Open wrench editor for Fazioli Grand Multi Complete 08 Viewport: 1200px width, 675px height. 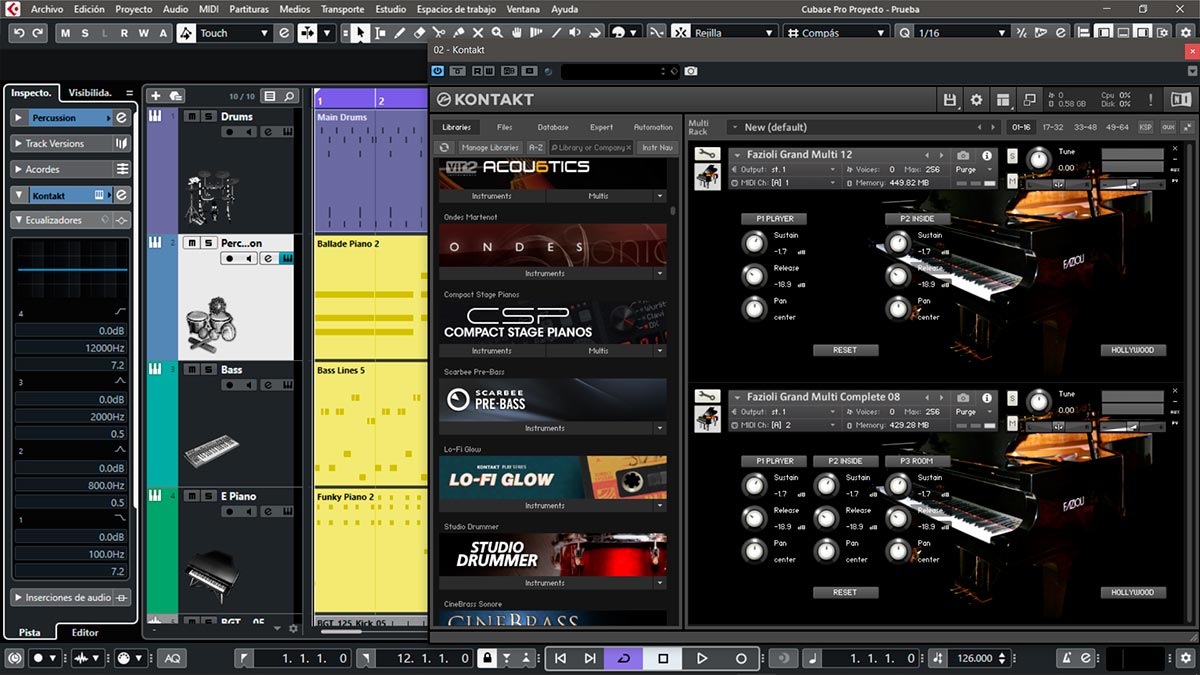point(708,396)
